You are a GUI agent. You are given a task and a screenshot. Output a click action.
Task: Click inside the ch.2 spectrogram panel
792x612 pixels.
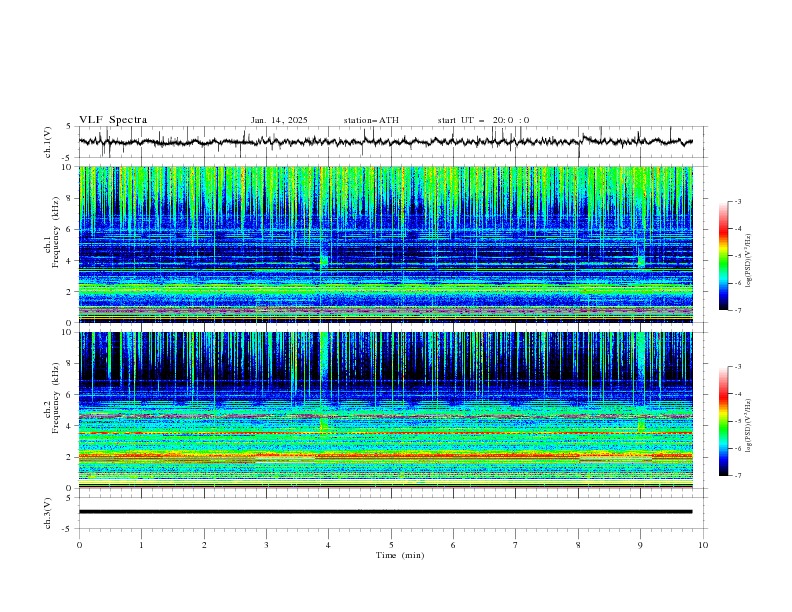pos(385,410)
